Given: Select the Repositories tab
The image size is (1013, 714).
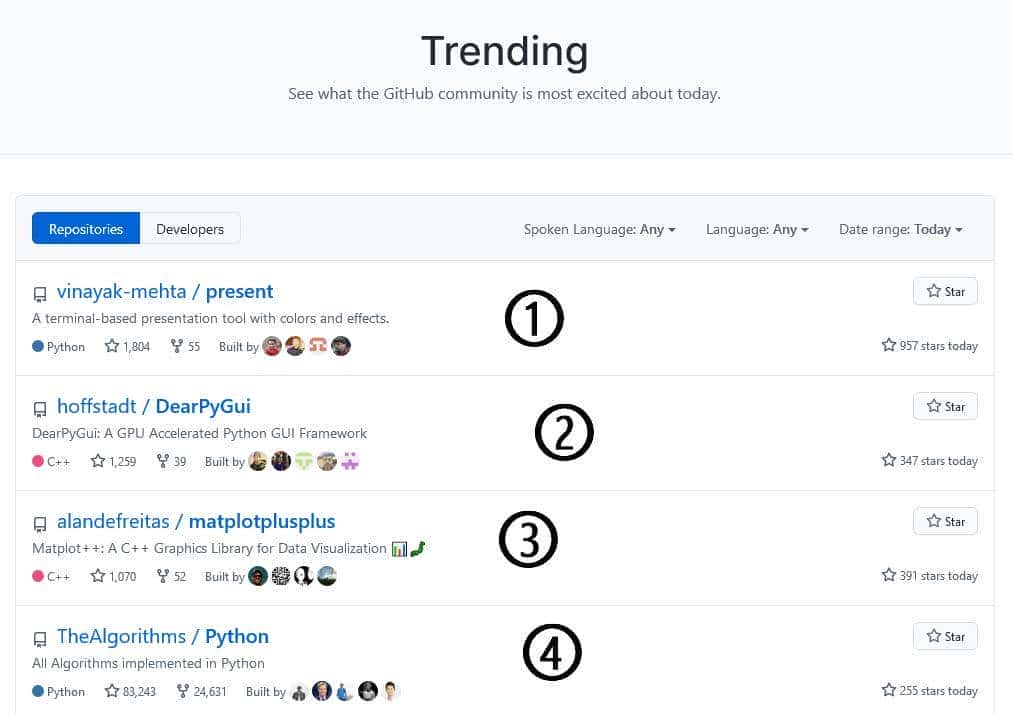Looking at the screenshot, I should point(86,229).
